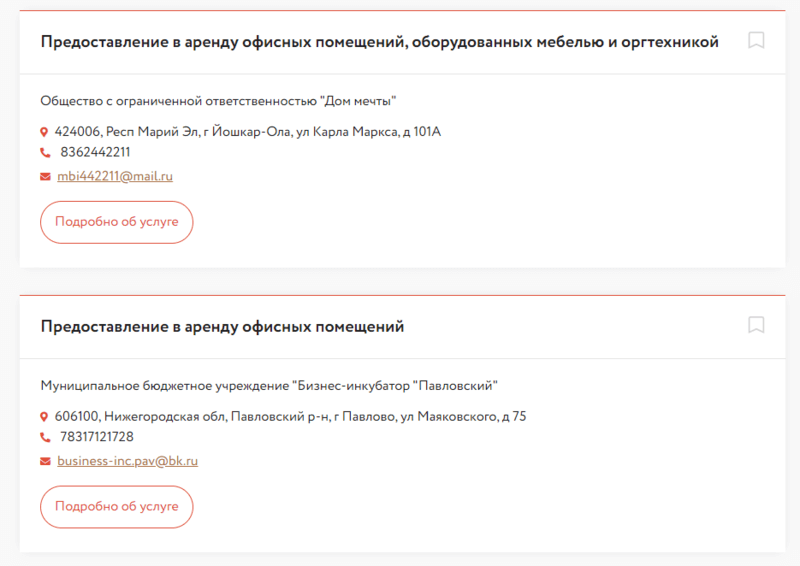Screen dimensions: 800x566
Task: Select organization name Бизнес-инкубатор "Павловский"
Action: tap(269, 386)
